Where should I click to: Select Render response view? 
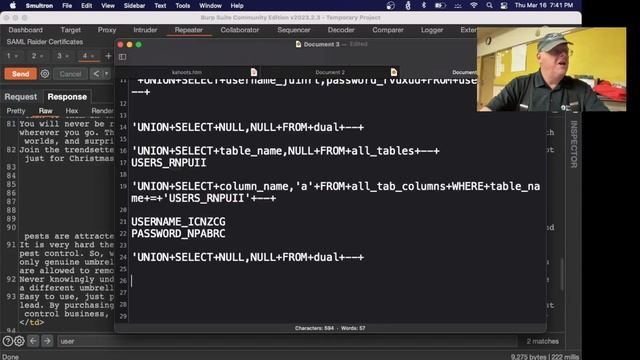102,111
